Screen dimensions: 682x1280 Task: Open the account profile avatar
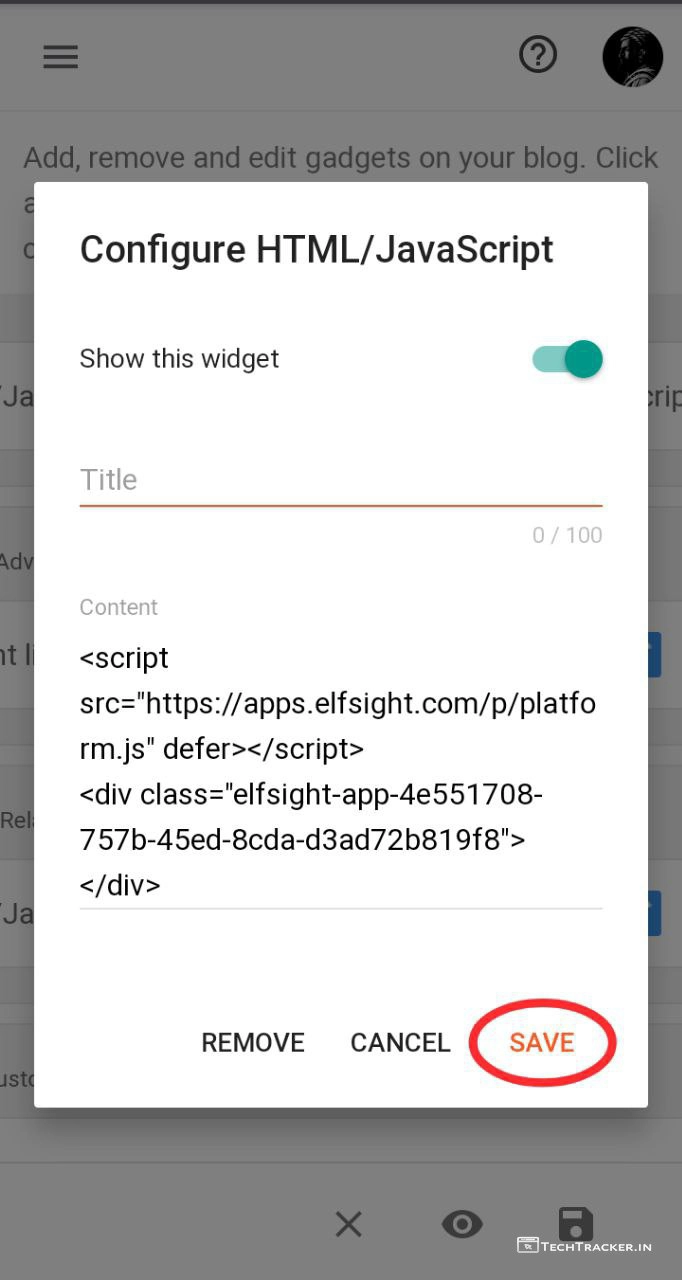(632, 56)
